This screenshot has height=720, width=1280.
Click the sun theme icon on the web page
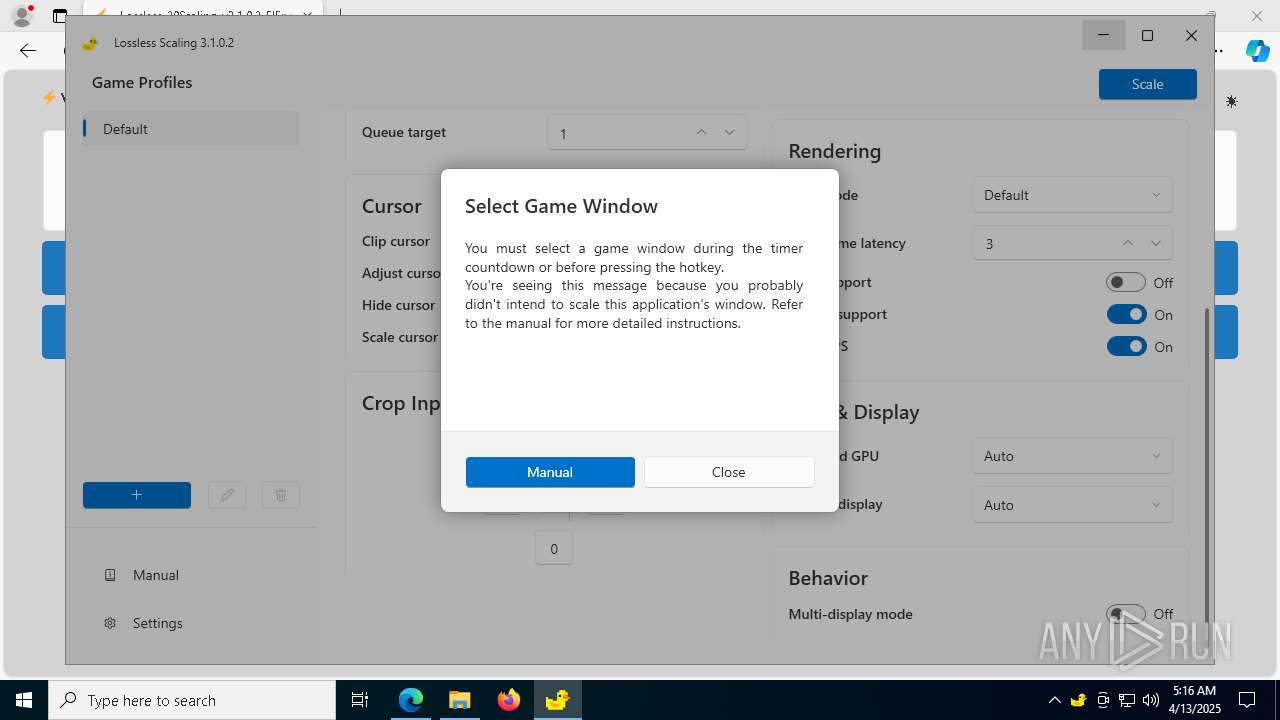tap(1232, 101)
